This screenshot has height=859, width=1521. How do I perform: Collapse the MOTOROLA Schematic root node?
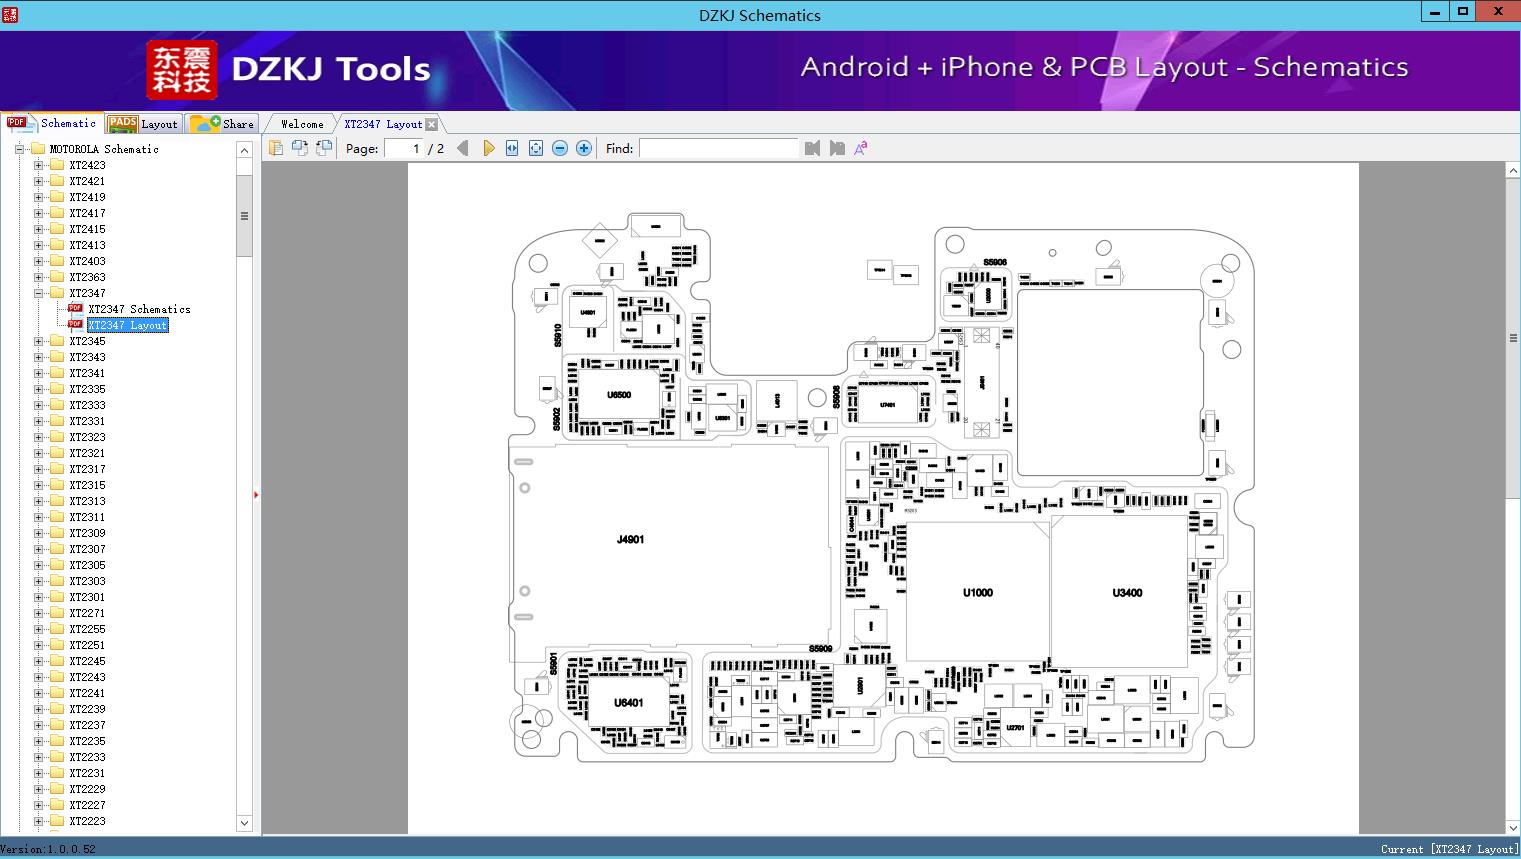pyautogui.click(x=19, y=149)
